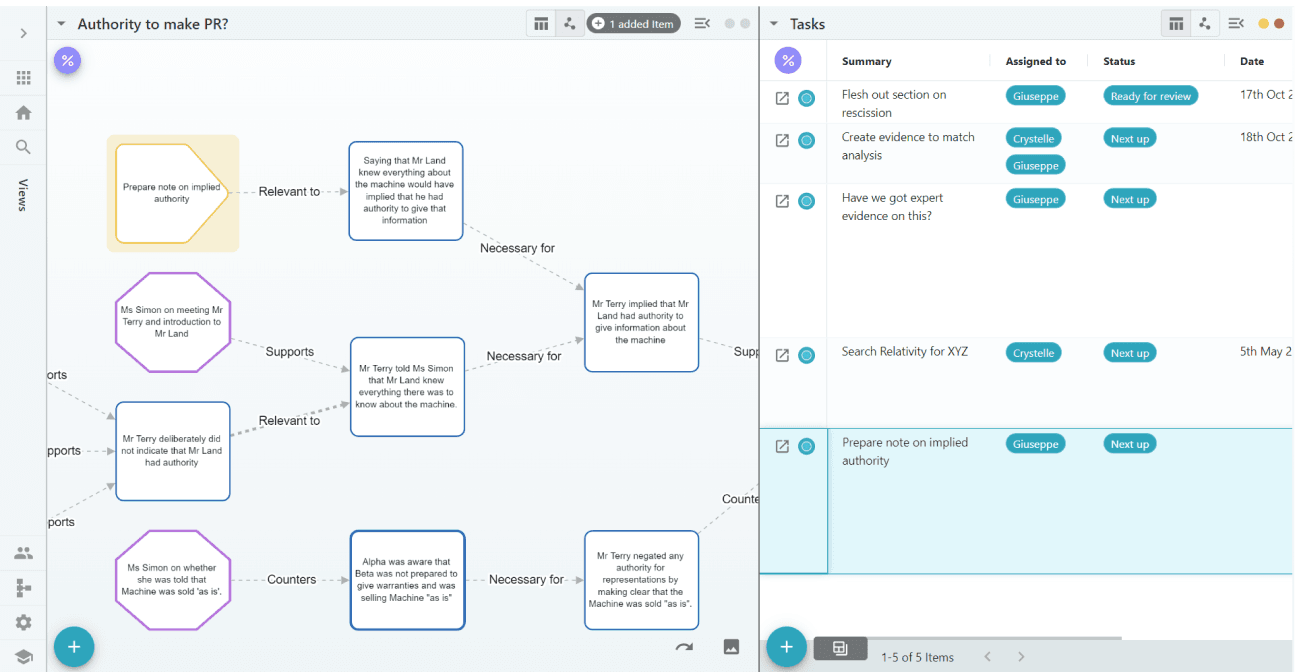
Task: Export graph as image icon
Action: tap(731, 647)
